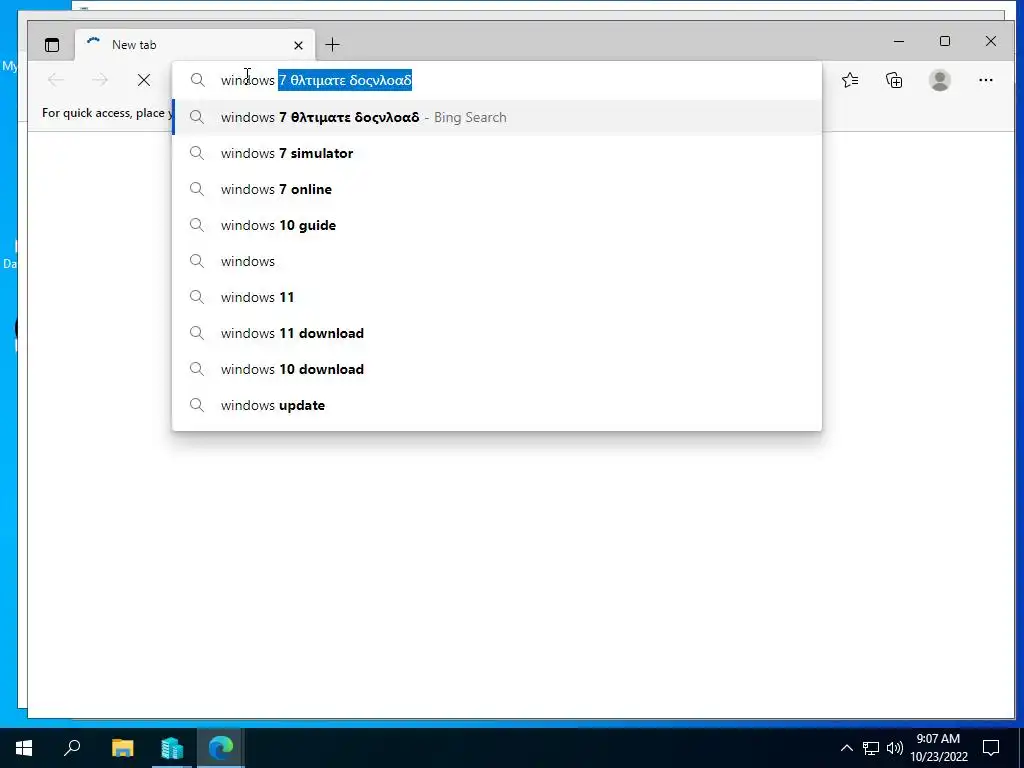Select the plain windows suggestion
This screenshot has height=768, width=1024.
[x=497, y=261]
